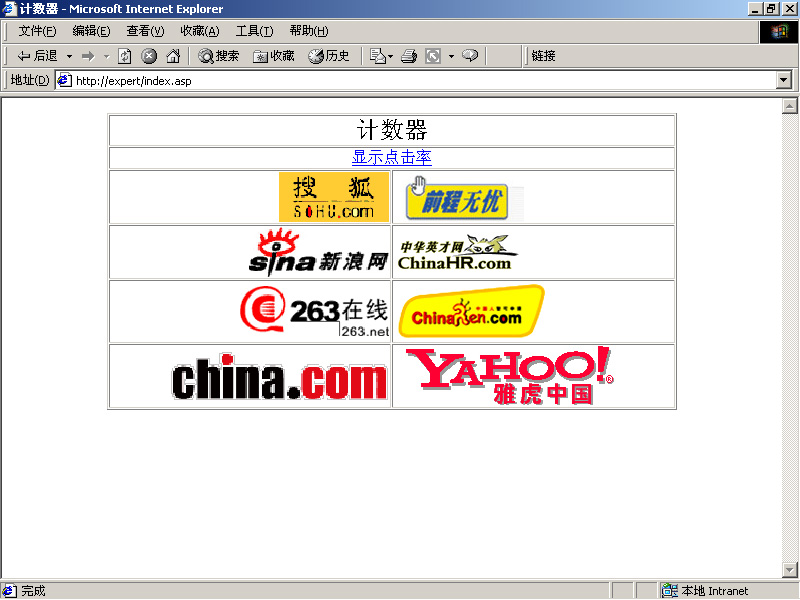Open the 文件(F) menu

coord(37,31)
